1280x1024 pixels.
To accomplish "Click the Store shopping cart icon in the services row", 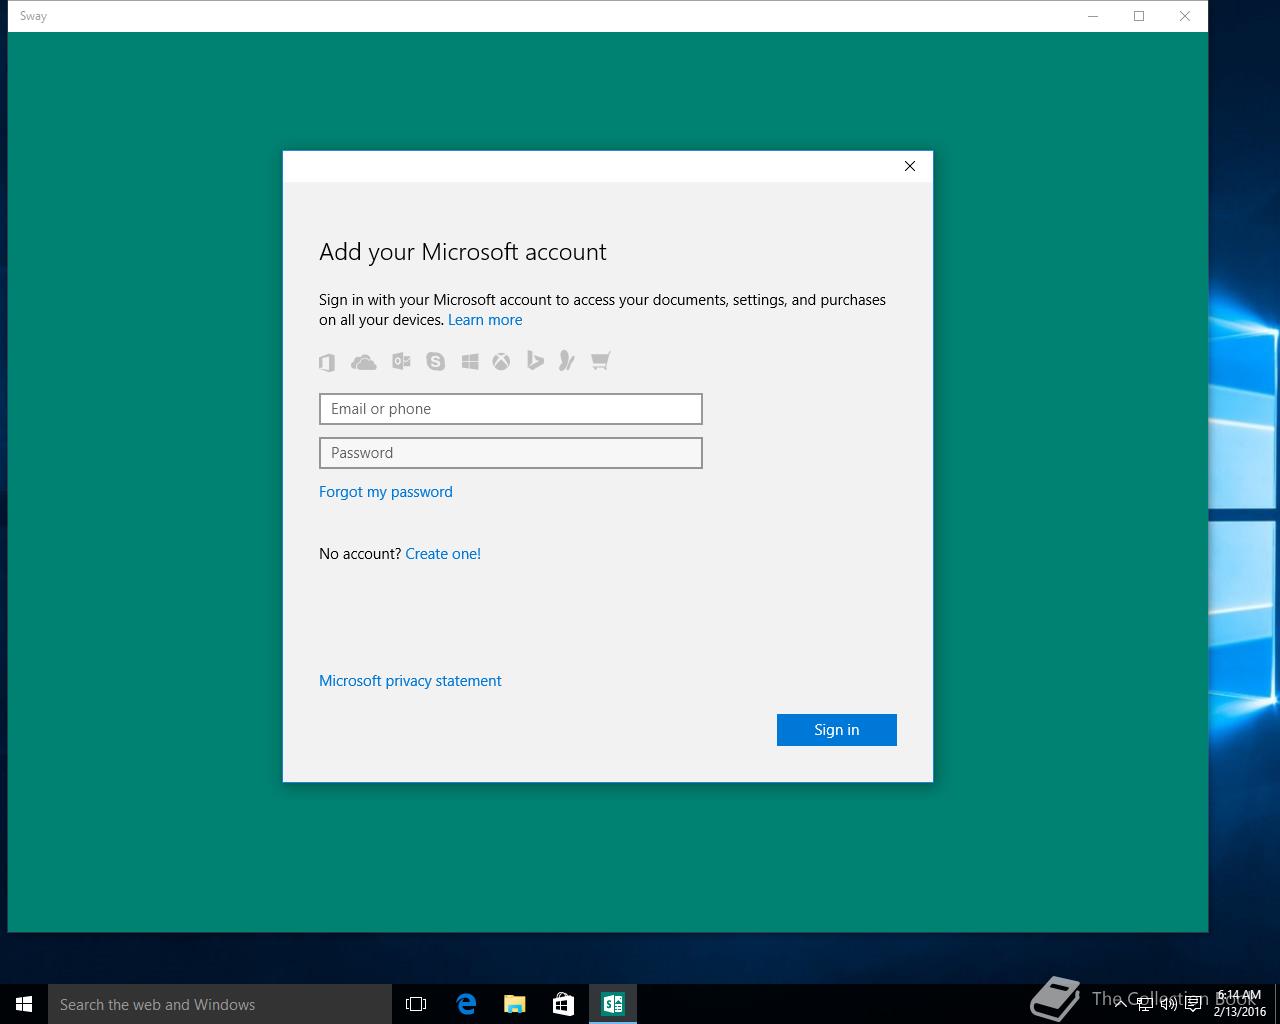I will (600, 361).
